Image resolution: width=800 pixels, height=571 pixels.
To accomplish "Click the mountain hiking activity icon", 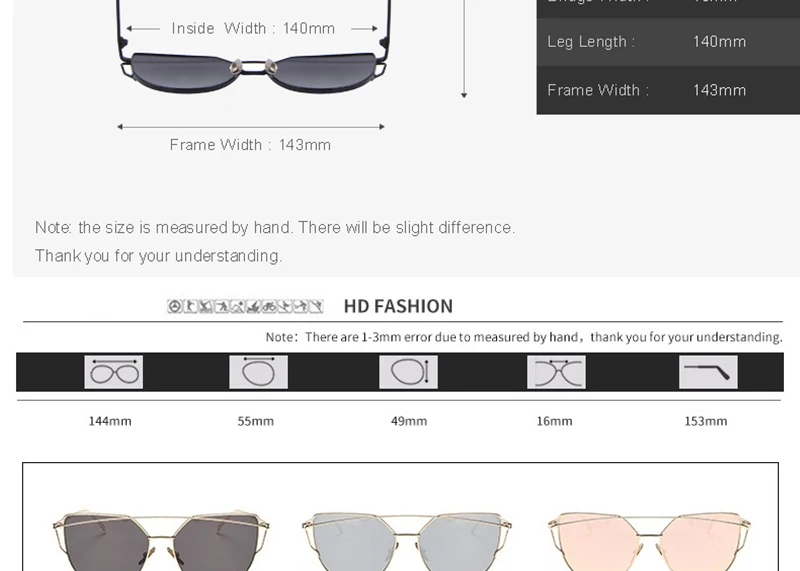I will coord(238,306).
